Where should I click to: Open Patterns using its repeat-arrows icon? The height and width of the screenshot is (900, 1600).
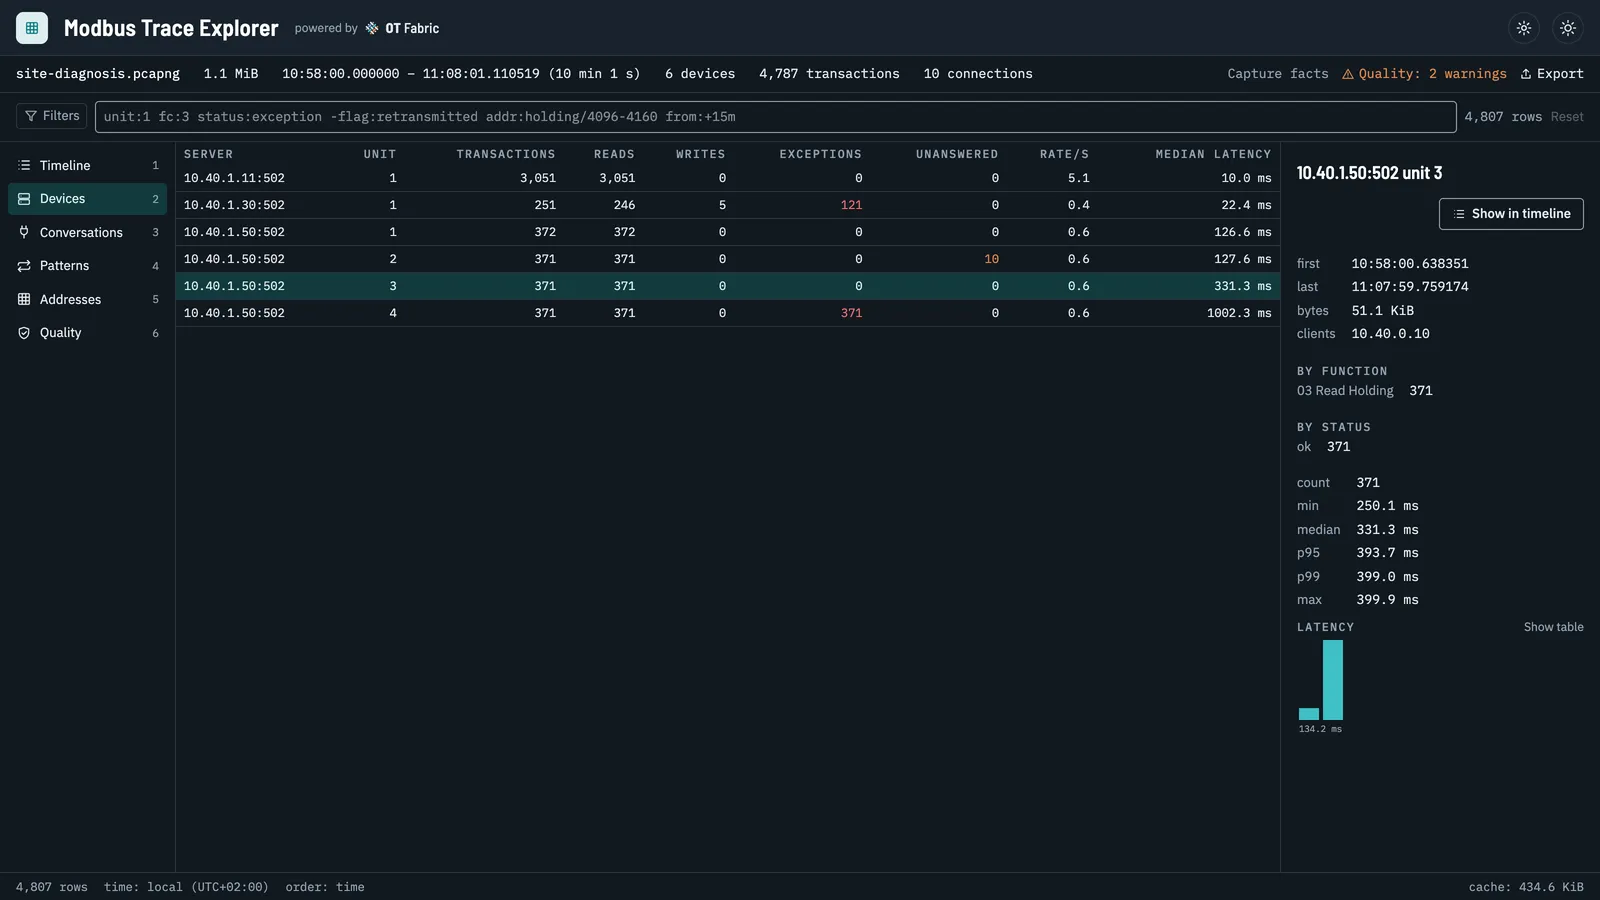click(x=24, y=266)
